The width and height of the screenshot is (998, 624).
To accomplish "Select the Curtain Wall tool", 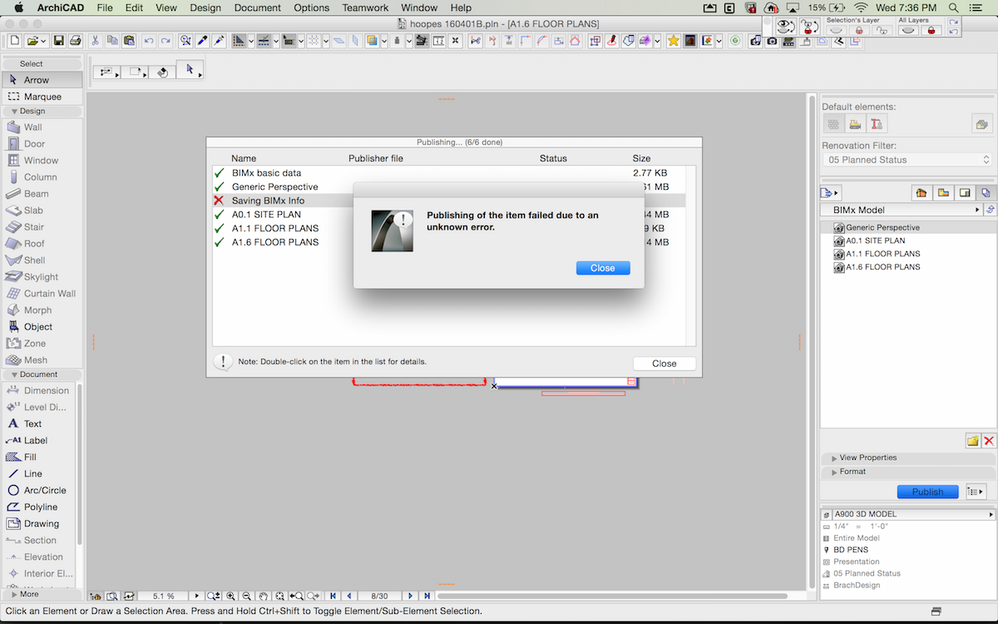I will click(42, 294).
